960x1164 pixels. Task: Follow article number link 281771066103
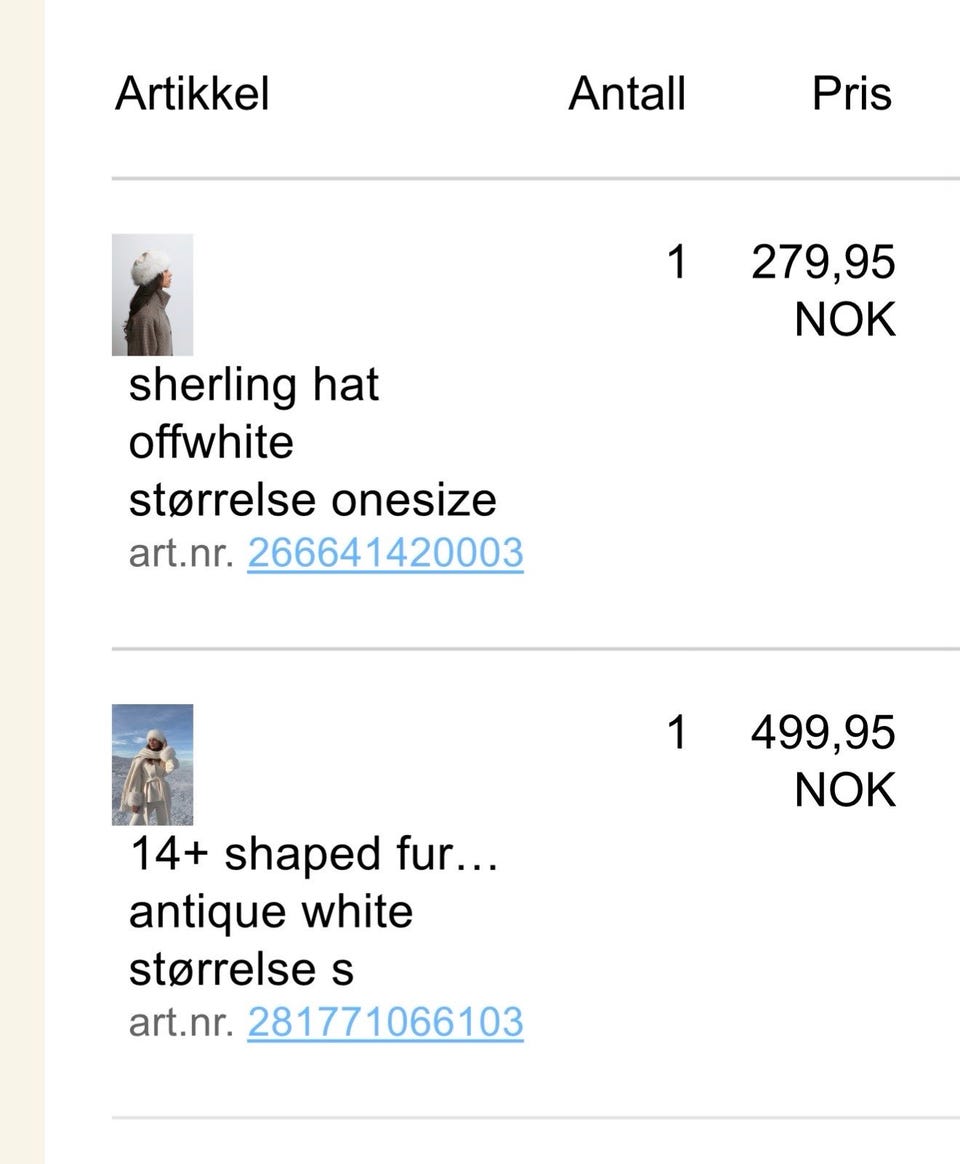[385, 1022]
